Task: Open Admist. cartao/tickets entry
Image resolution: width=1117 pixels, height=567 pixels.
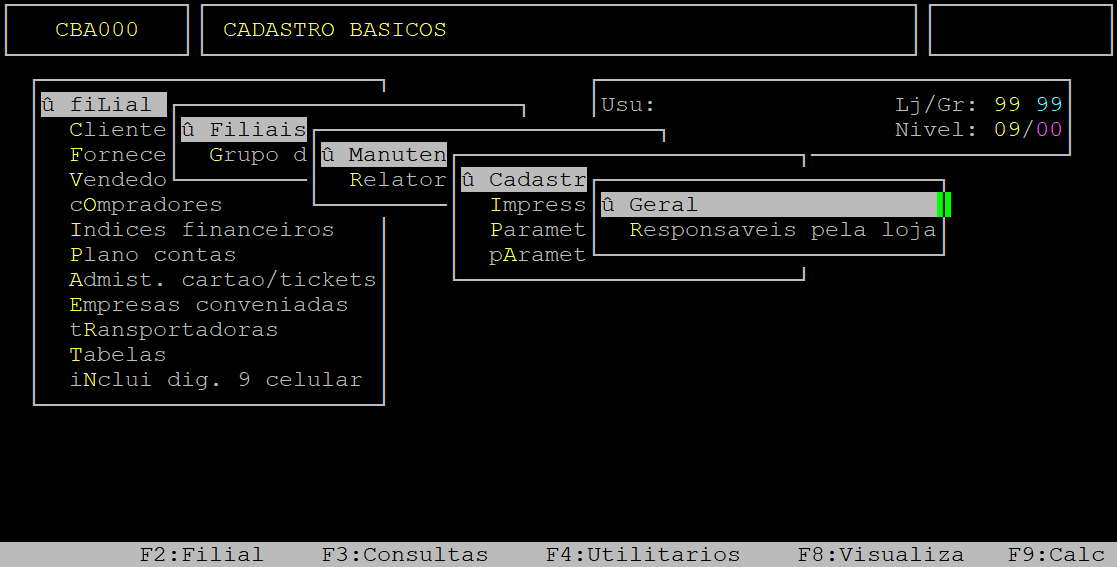Action: [x=222, y=280]
